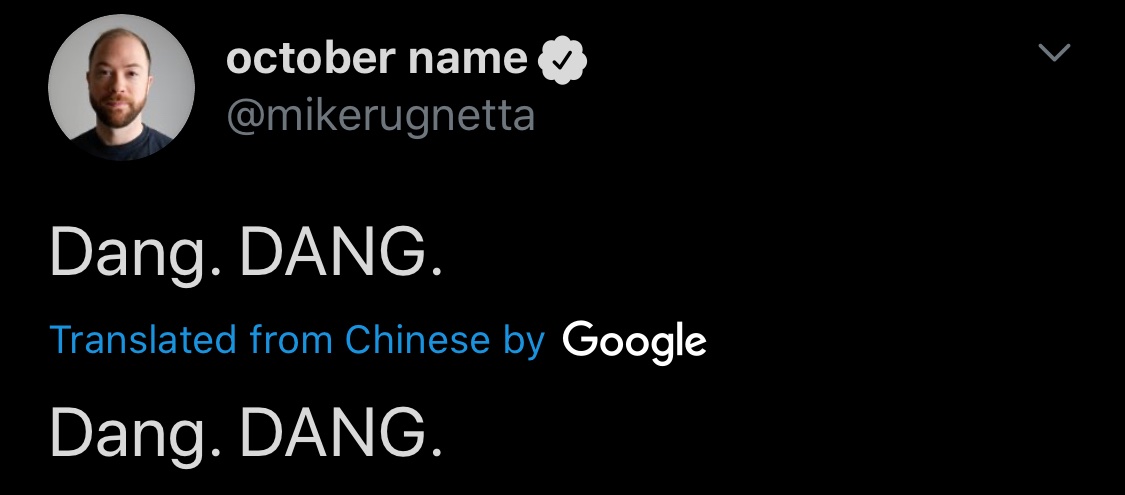
Task: Click the word "Translated" in blue text
Action: (x=143, y=339)
